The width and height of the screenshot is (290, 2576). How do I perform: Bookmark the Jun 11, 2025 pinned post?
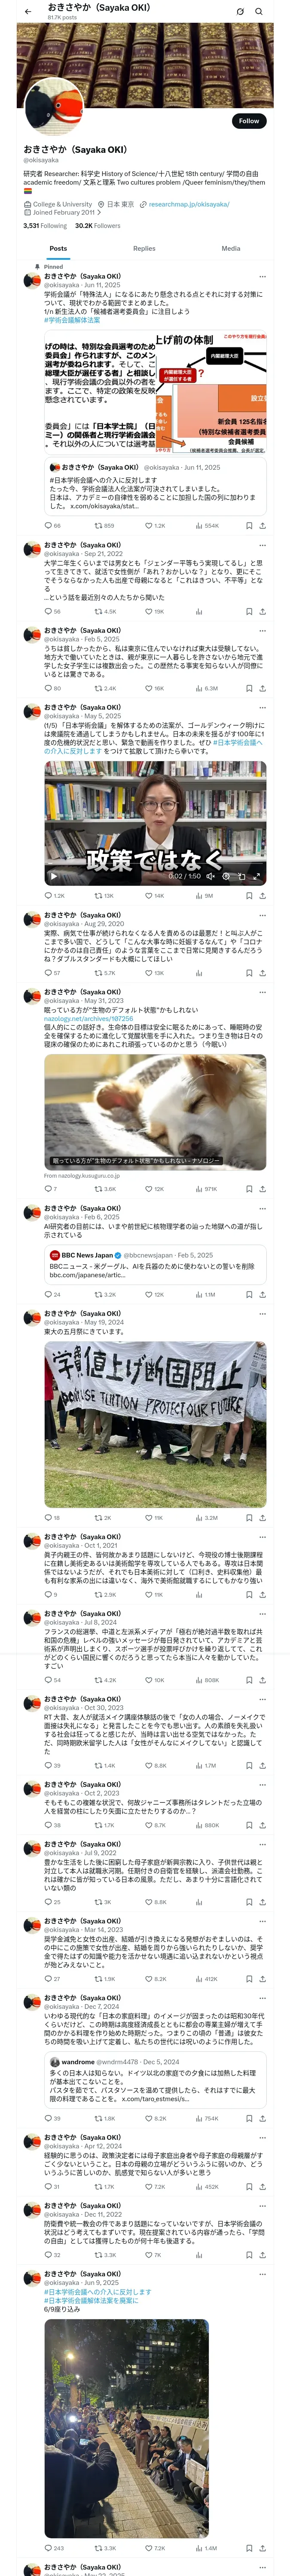(249, 525)
